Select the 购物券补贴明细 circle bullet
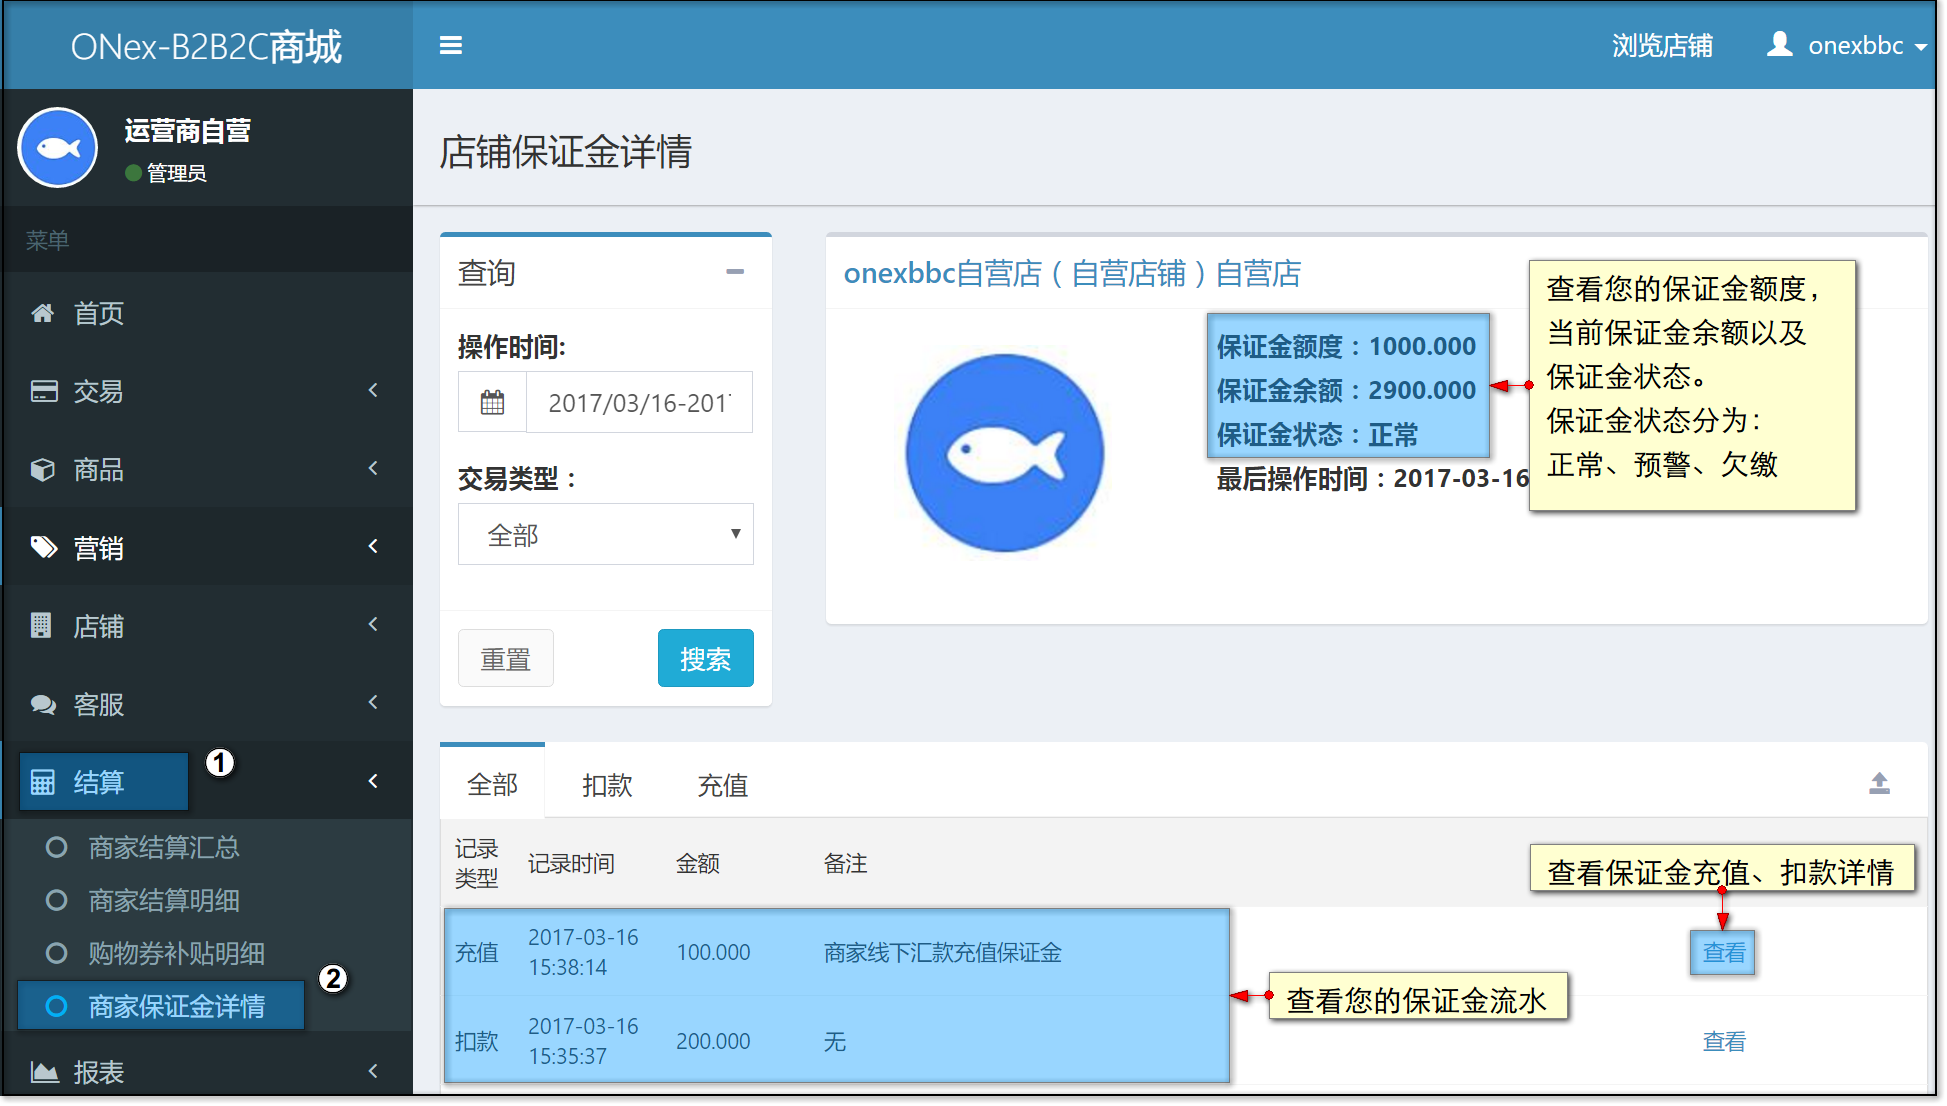Image resolution: width=1947 pixels, height=1106 pixels. click(57, 953)
